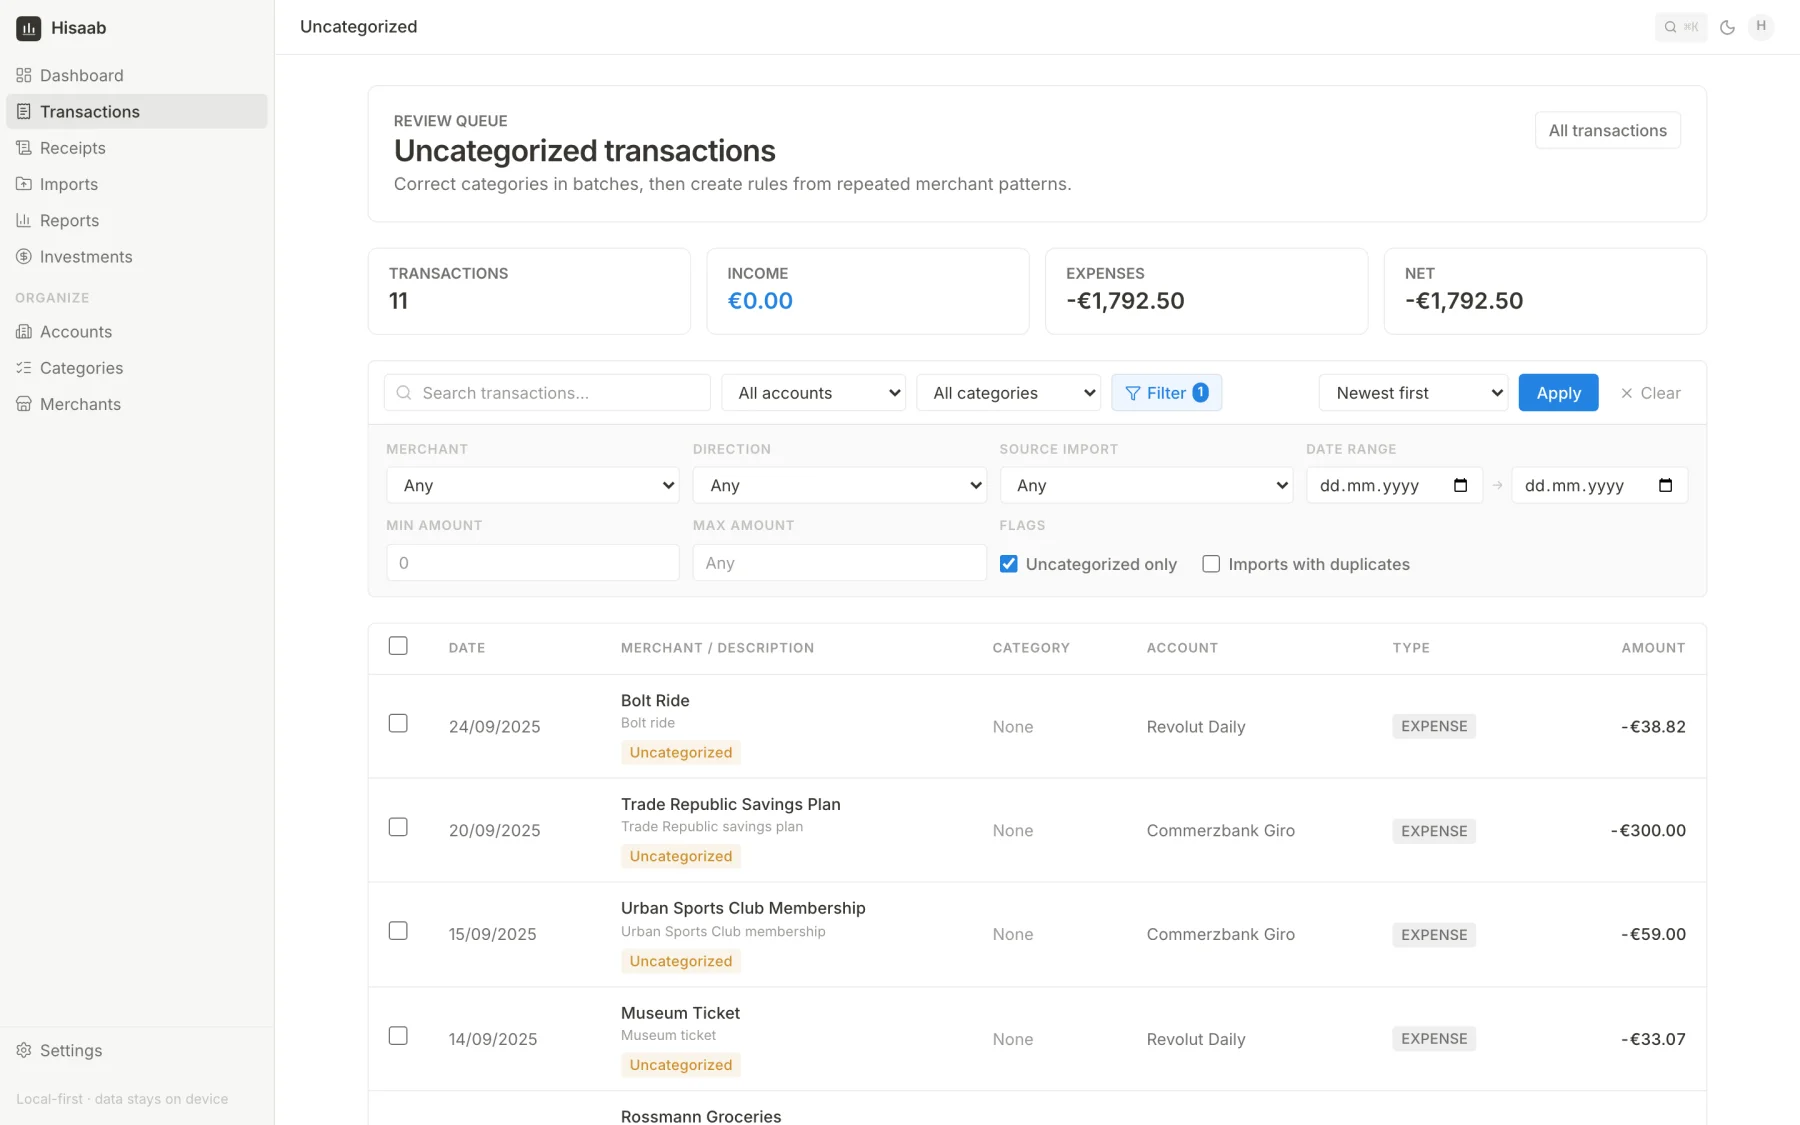This screenshot has height=1125, width=1800.
Task: Click the Max Amount input
Action: [x=840, y=563]
